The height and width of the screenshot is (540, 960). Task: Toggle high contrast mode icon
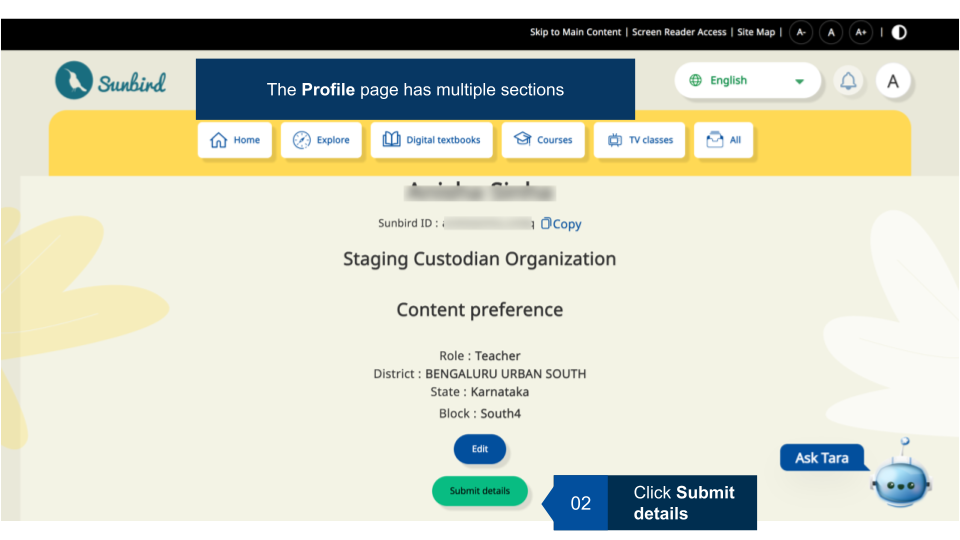tap(899, 32)
